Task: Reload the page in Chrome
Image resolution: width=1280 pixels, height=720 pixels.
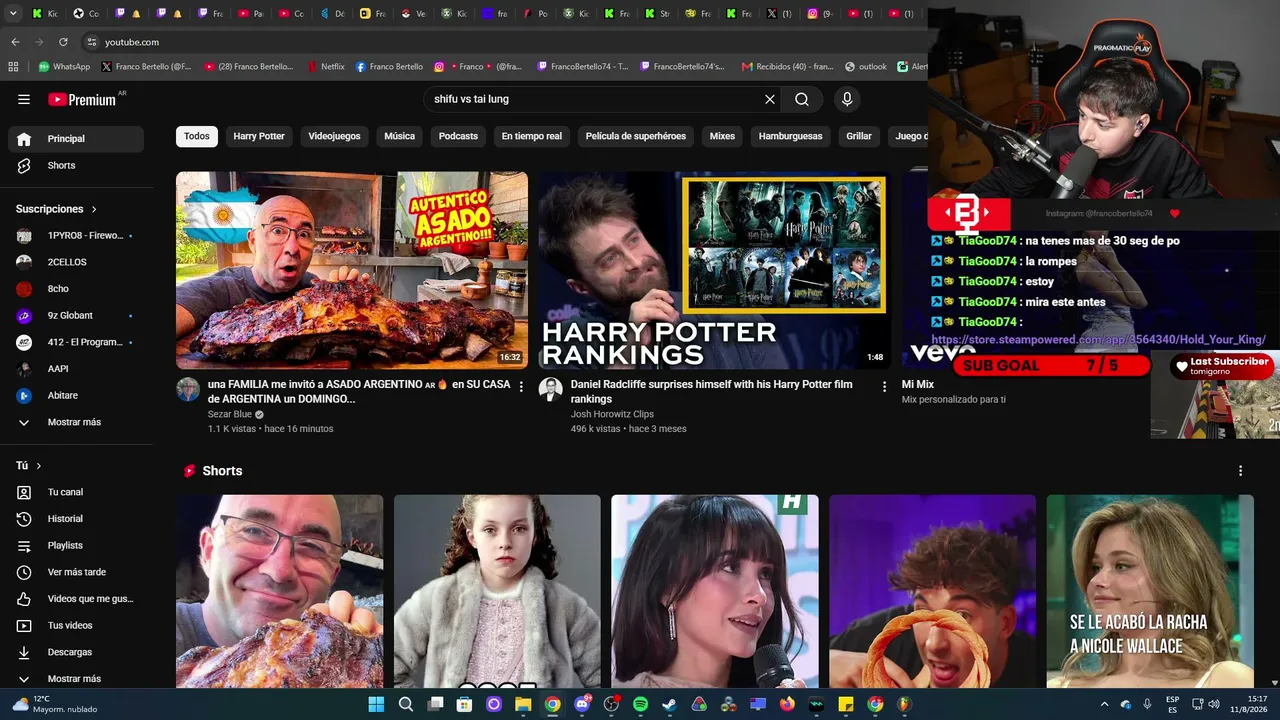Action: 63,42
